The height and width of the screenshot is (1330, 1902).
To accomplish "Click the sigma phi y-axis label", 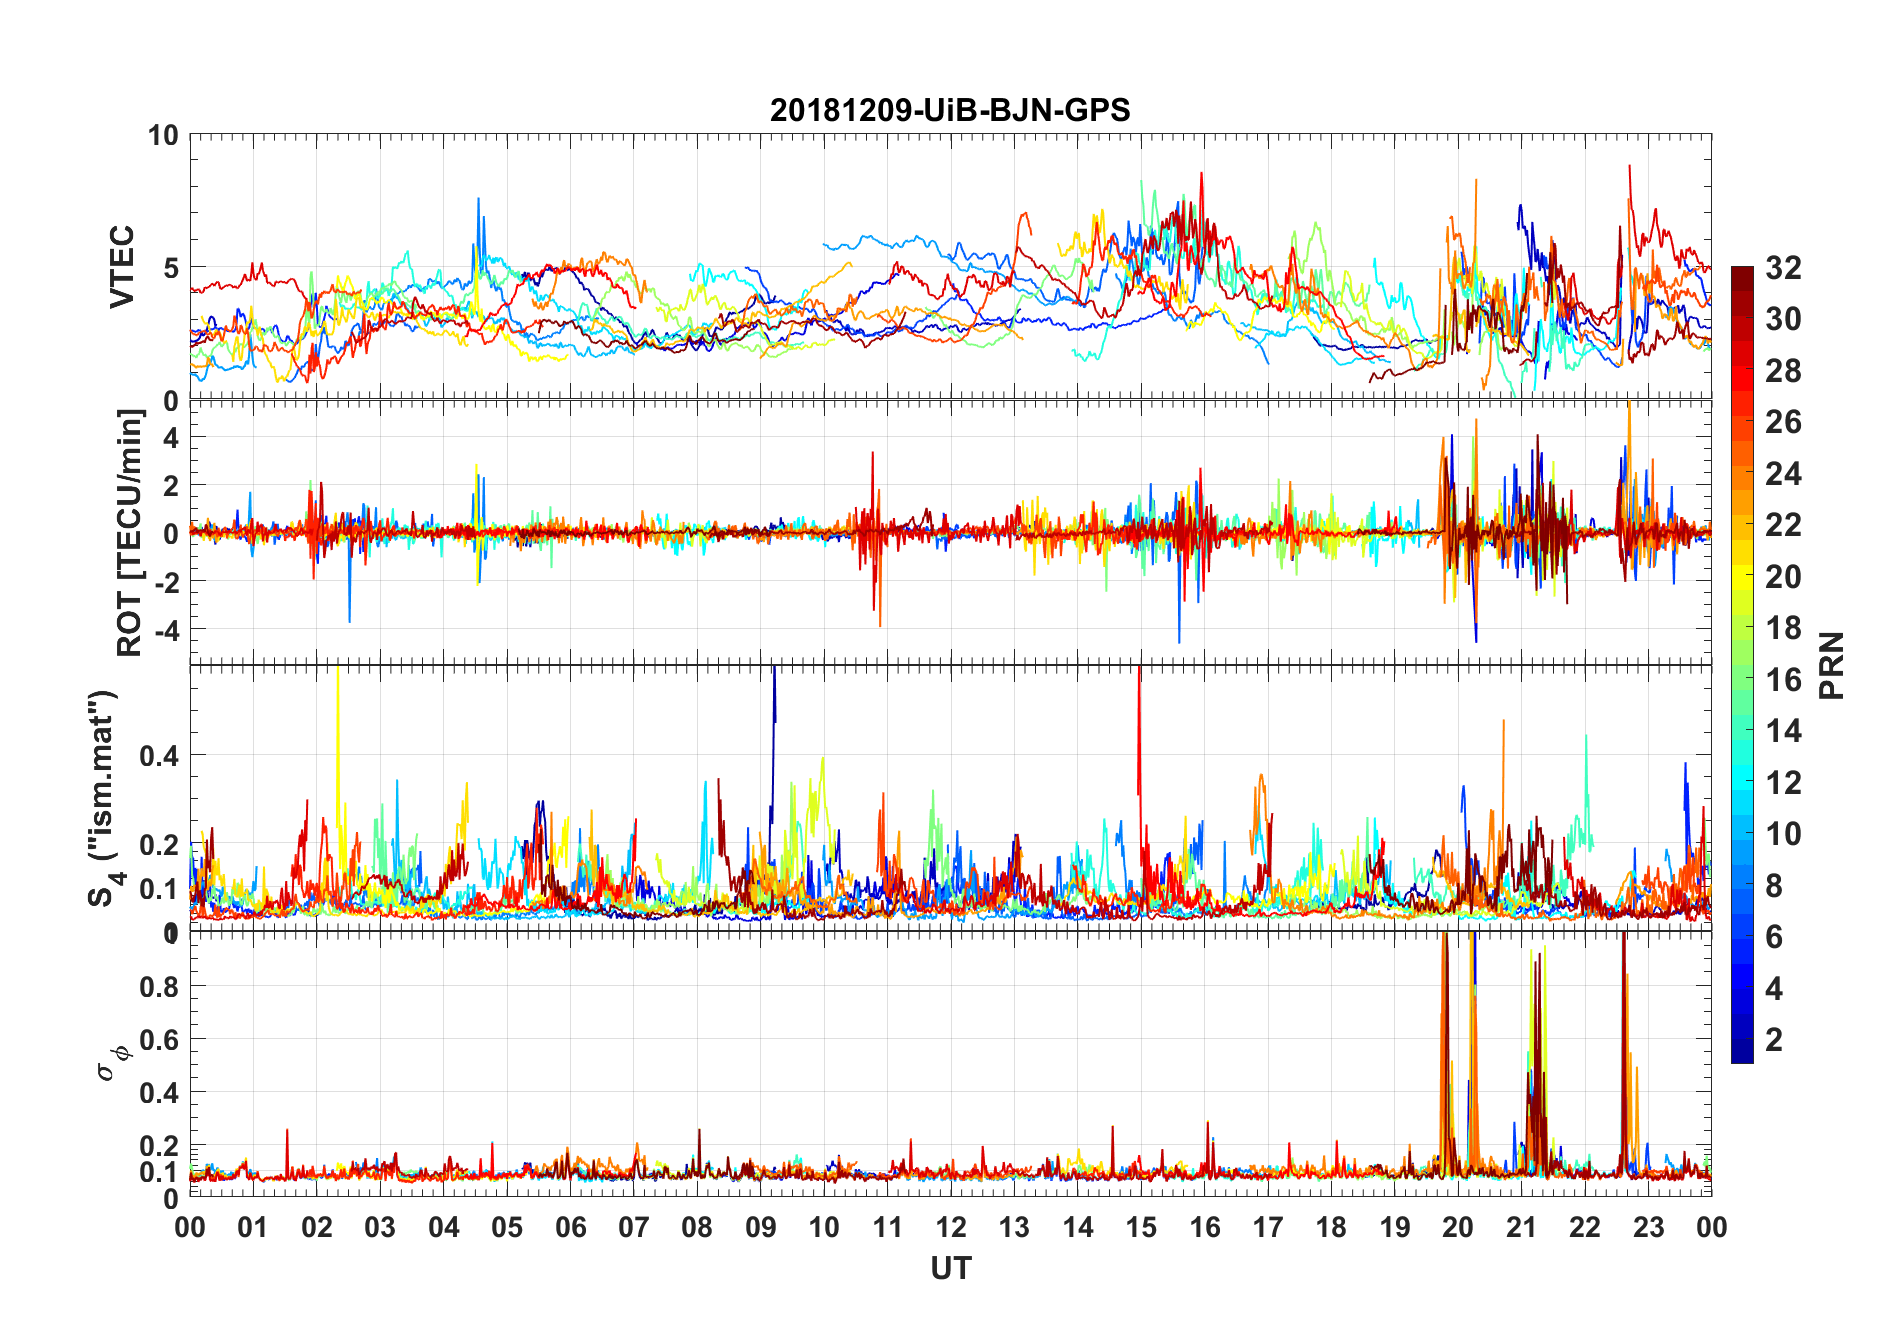I will coord(113,1064).
